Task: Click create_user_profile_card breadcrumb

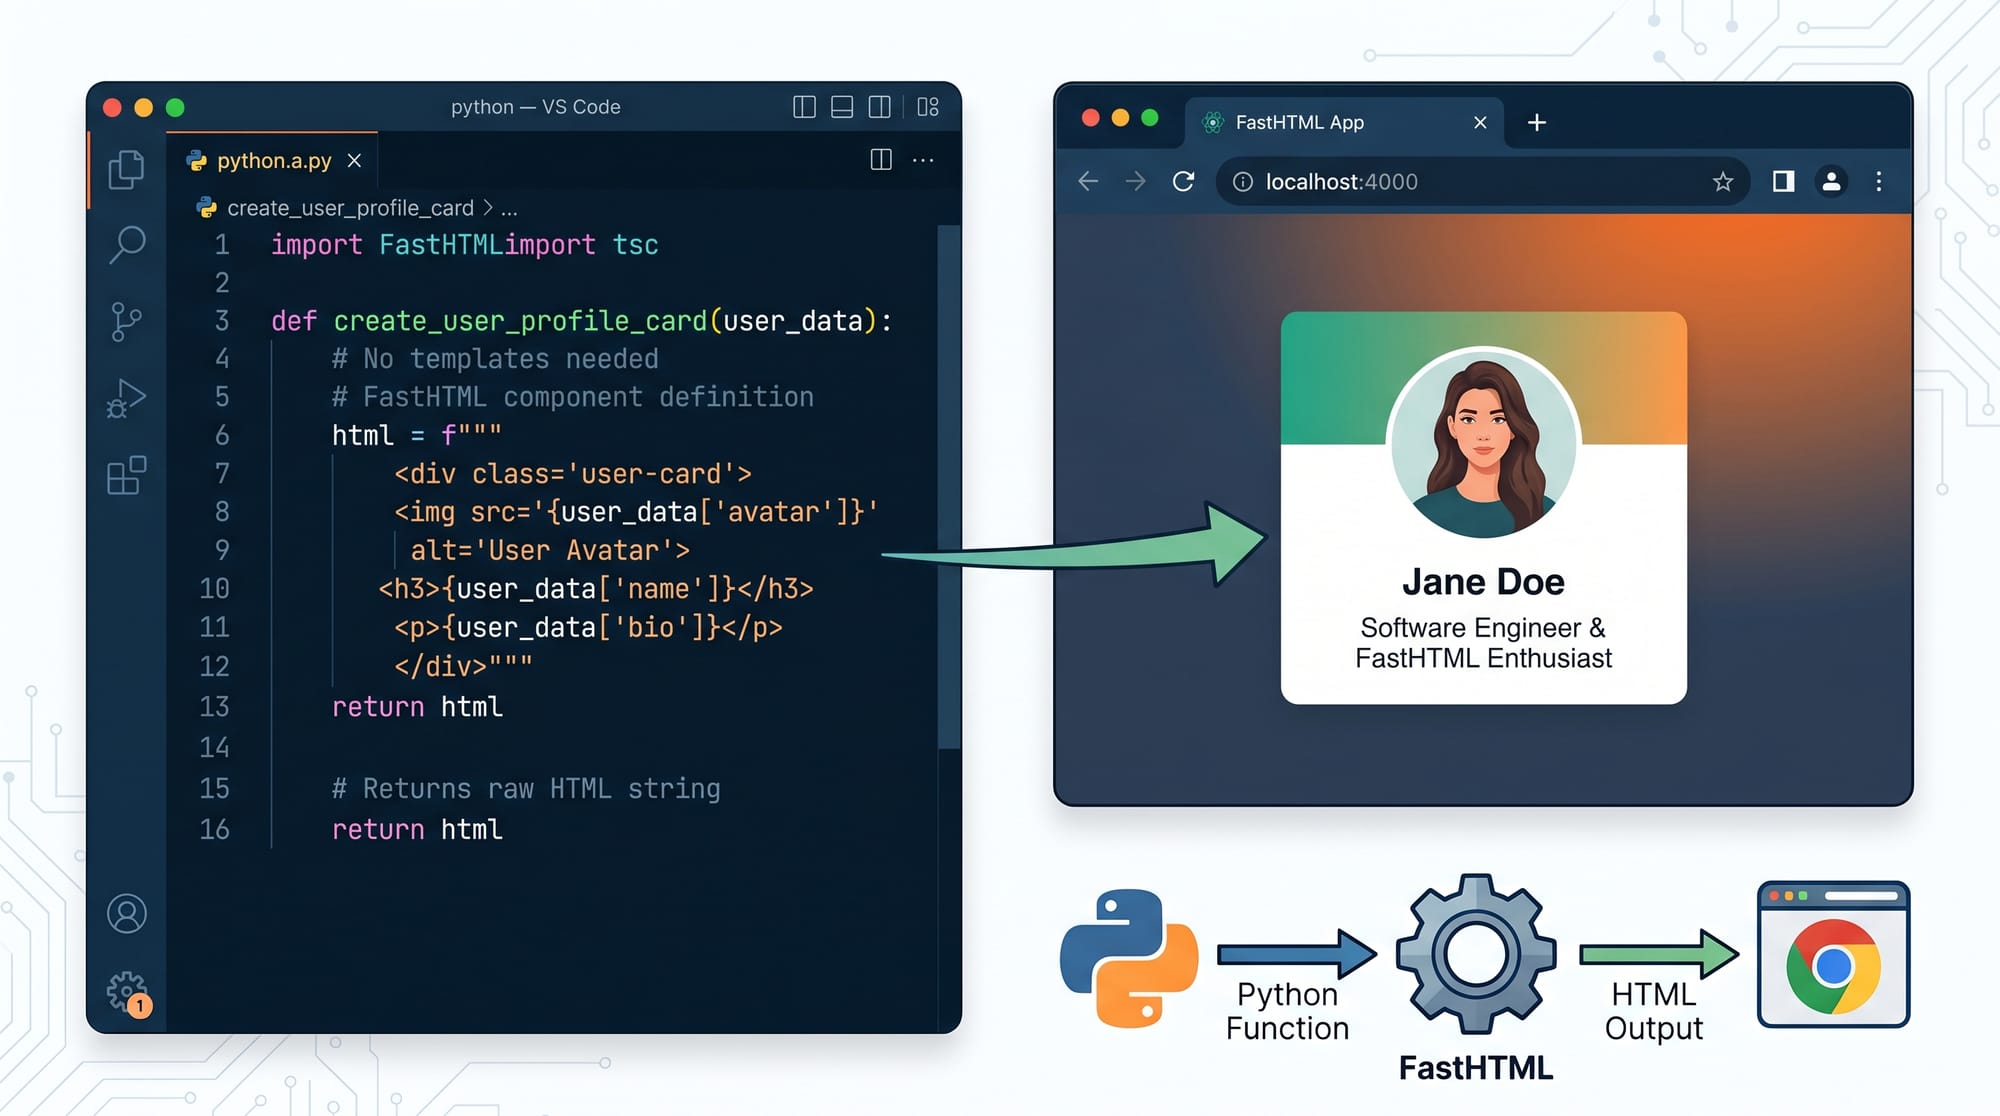Action: click(x=350, y=208)
